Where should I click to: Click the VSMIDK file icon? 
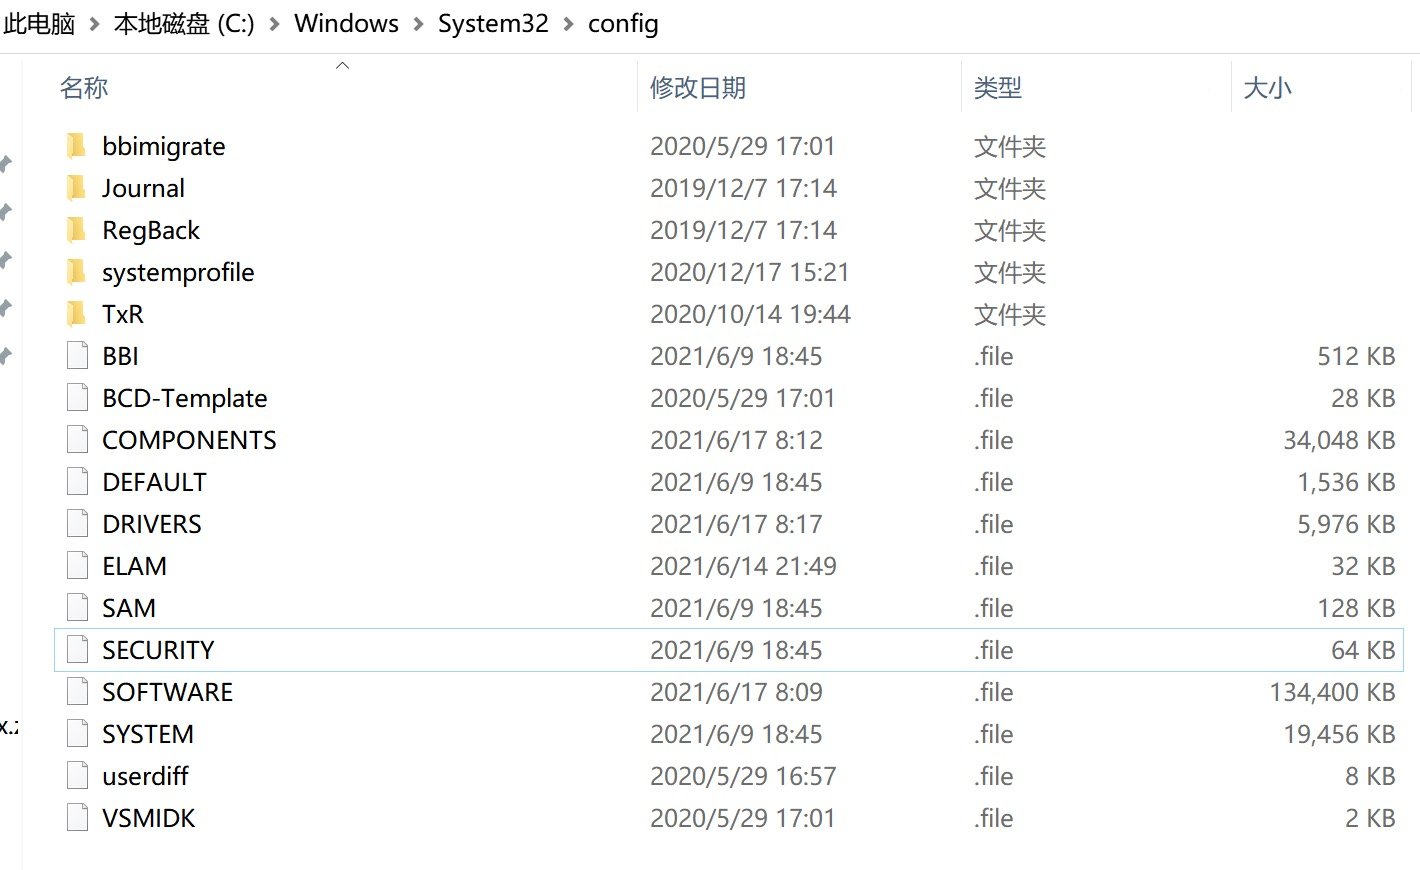pyautogui.click(x=77, y=817)
